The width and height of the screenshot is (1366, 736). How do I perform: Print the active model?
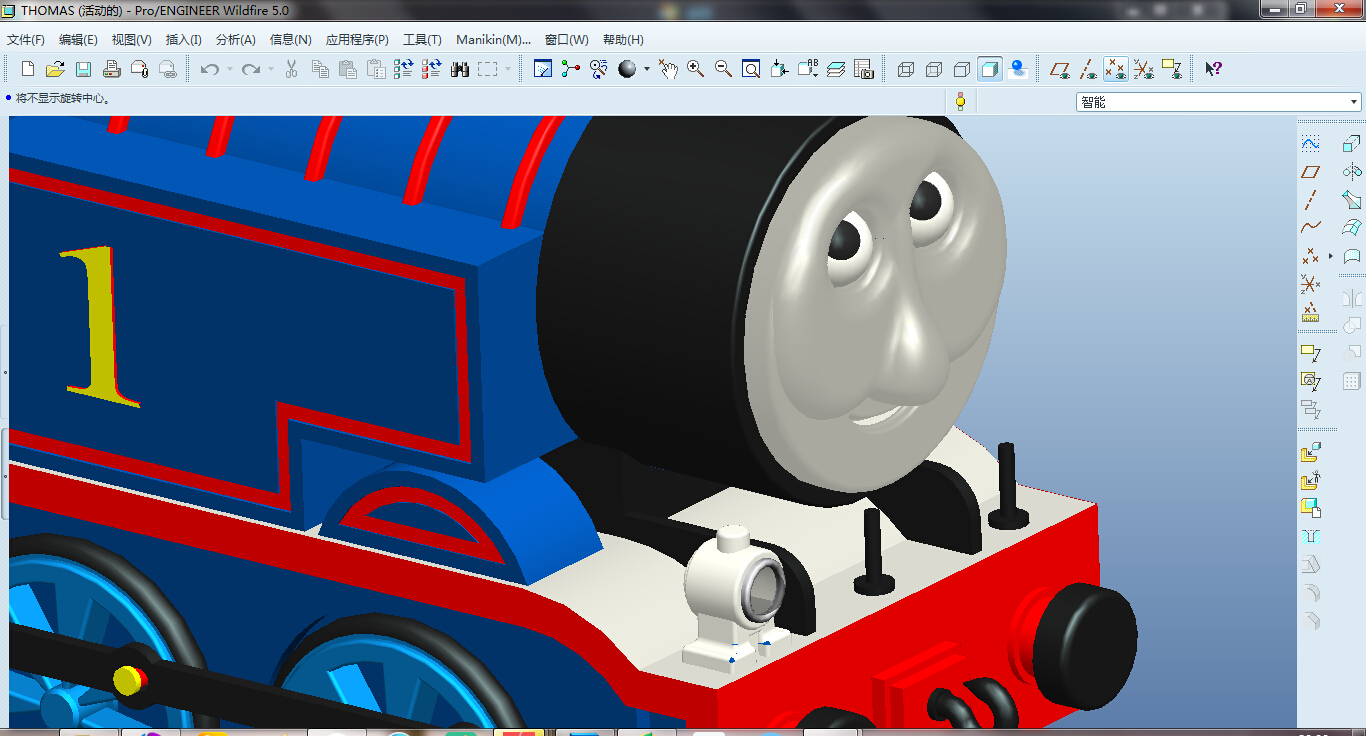[x=112, y=69]
